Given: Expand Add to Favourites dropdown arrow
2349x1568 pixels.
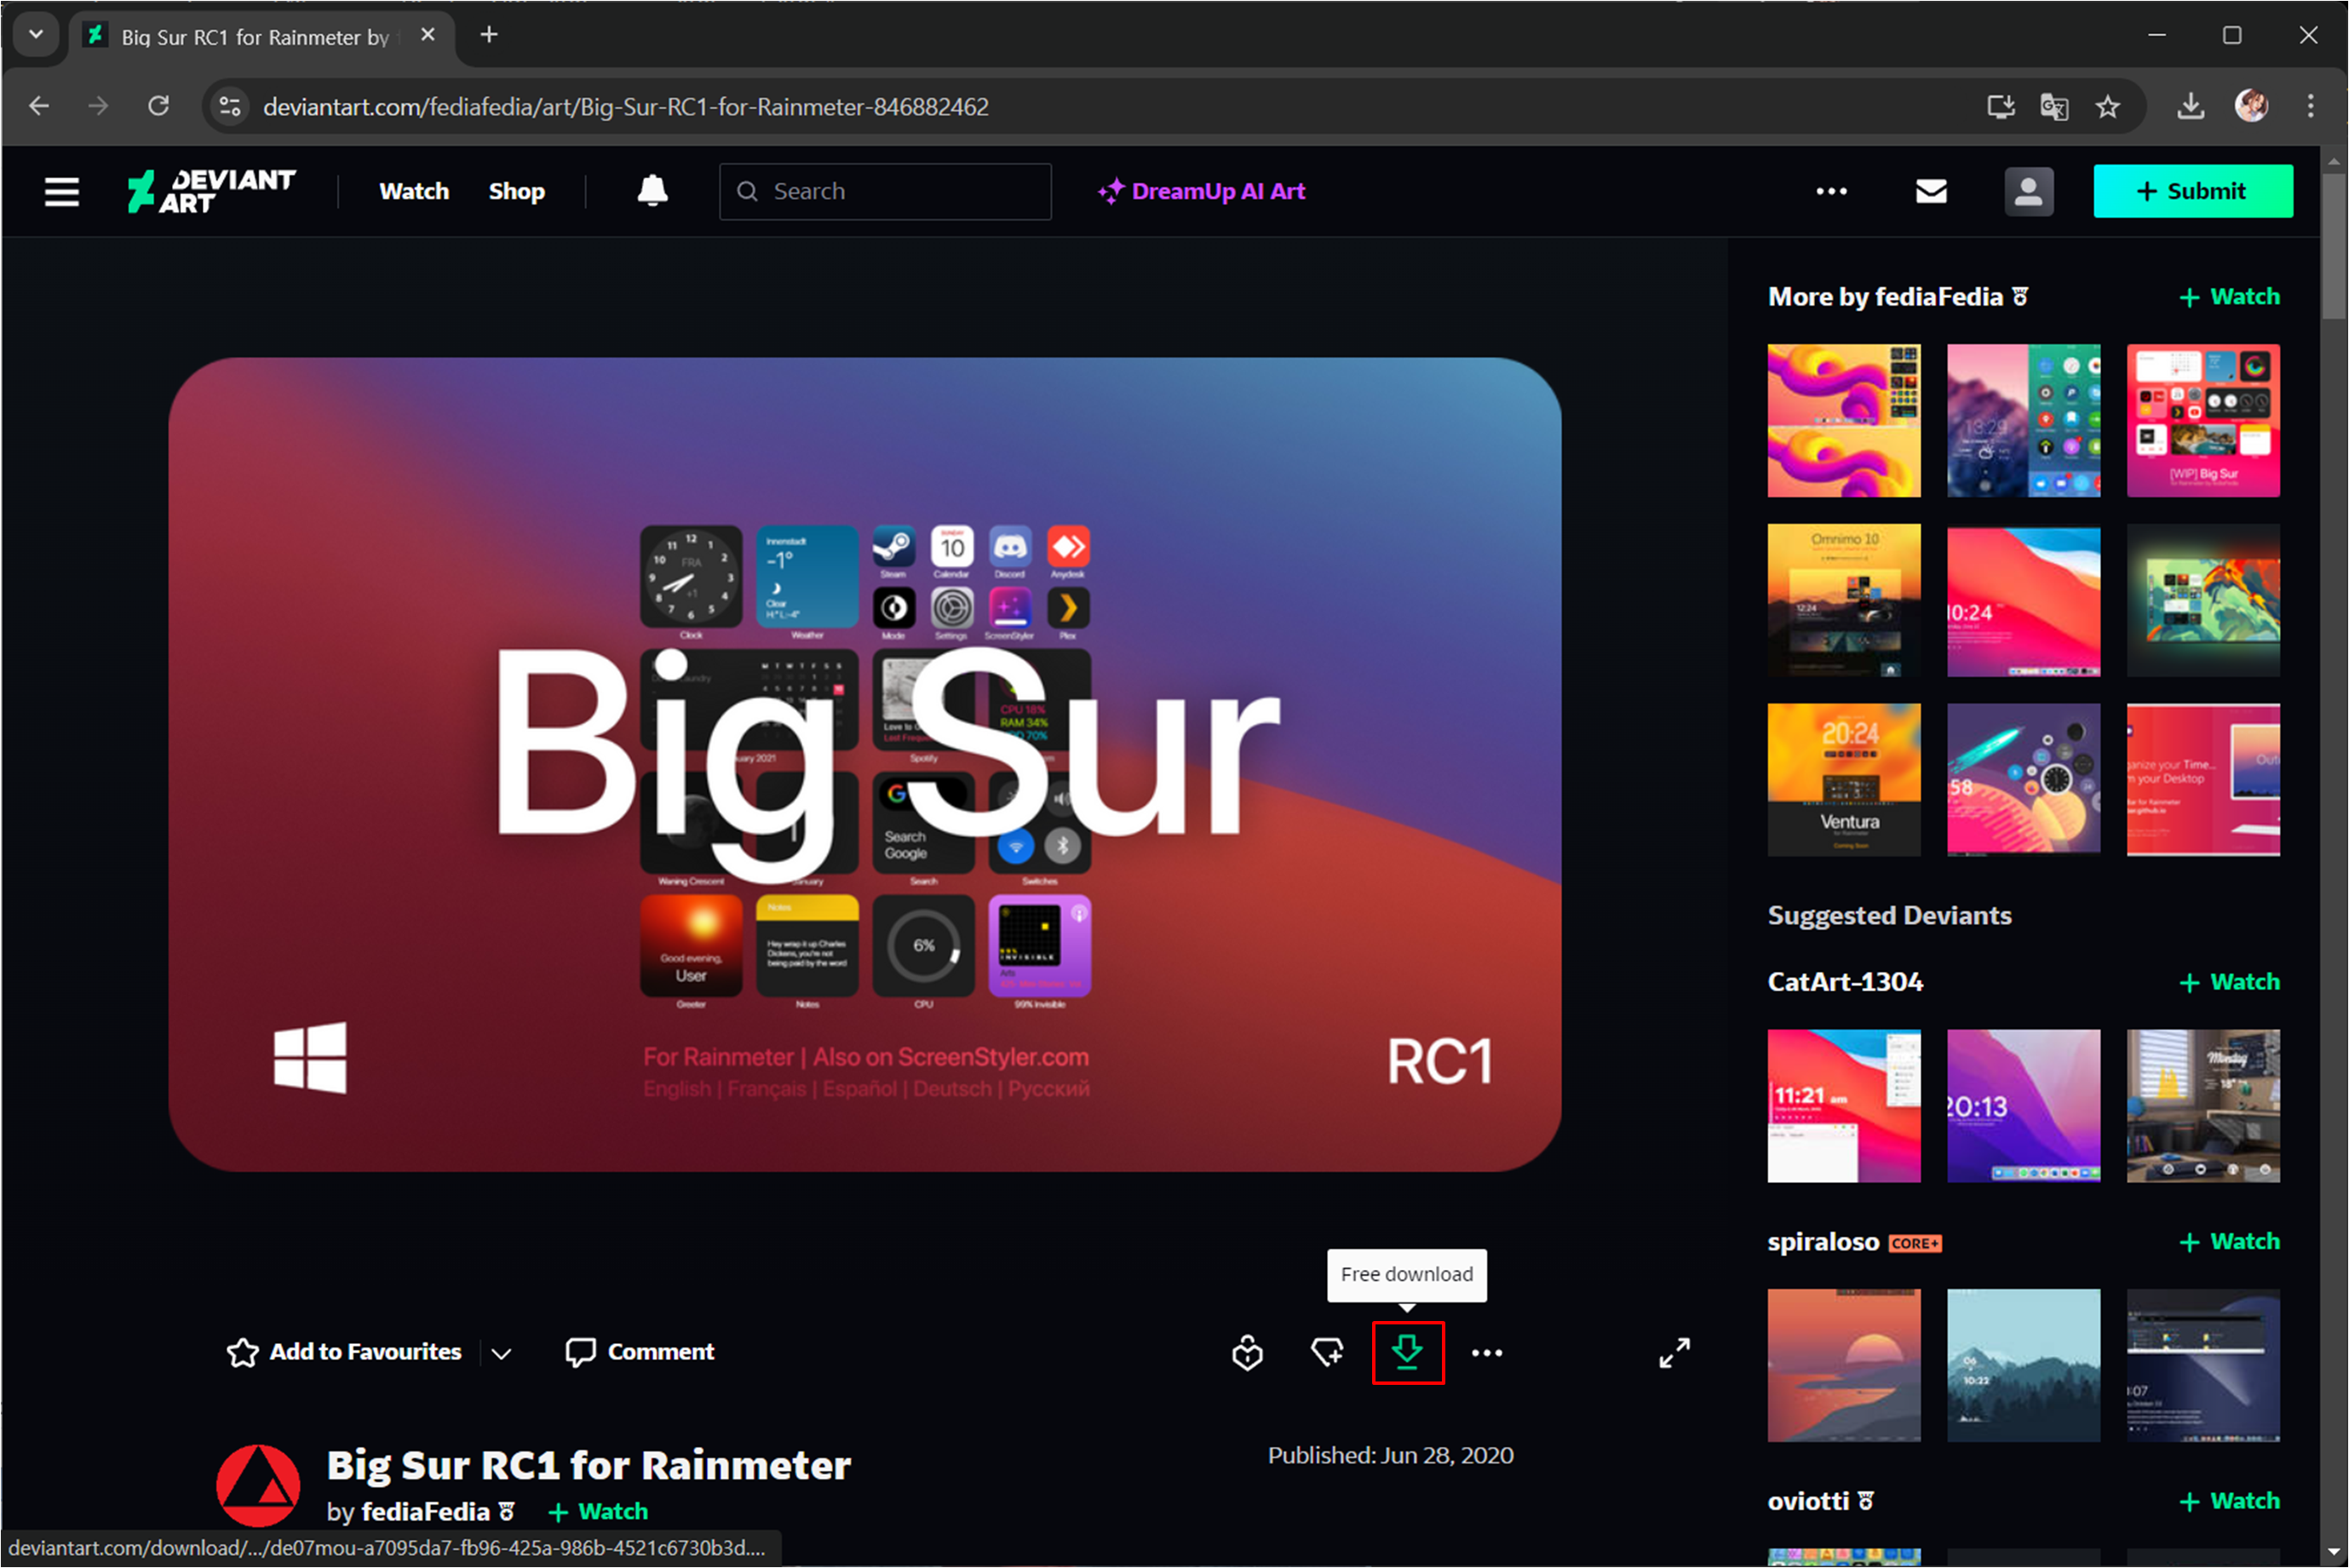Looking at the screenshot, I should [501, 1353].
